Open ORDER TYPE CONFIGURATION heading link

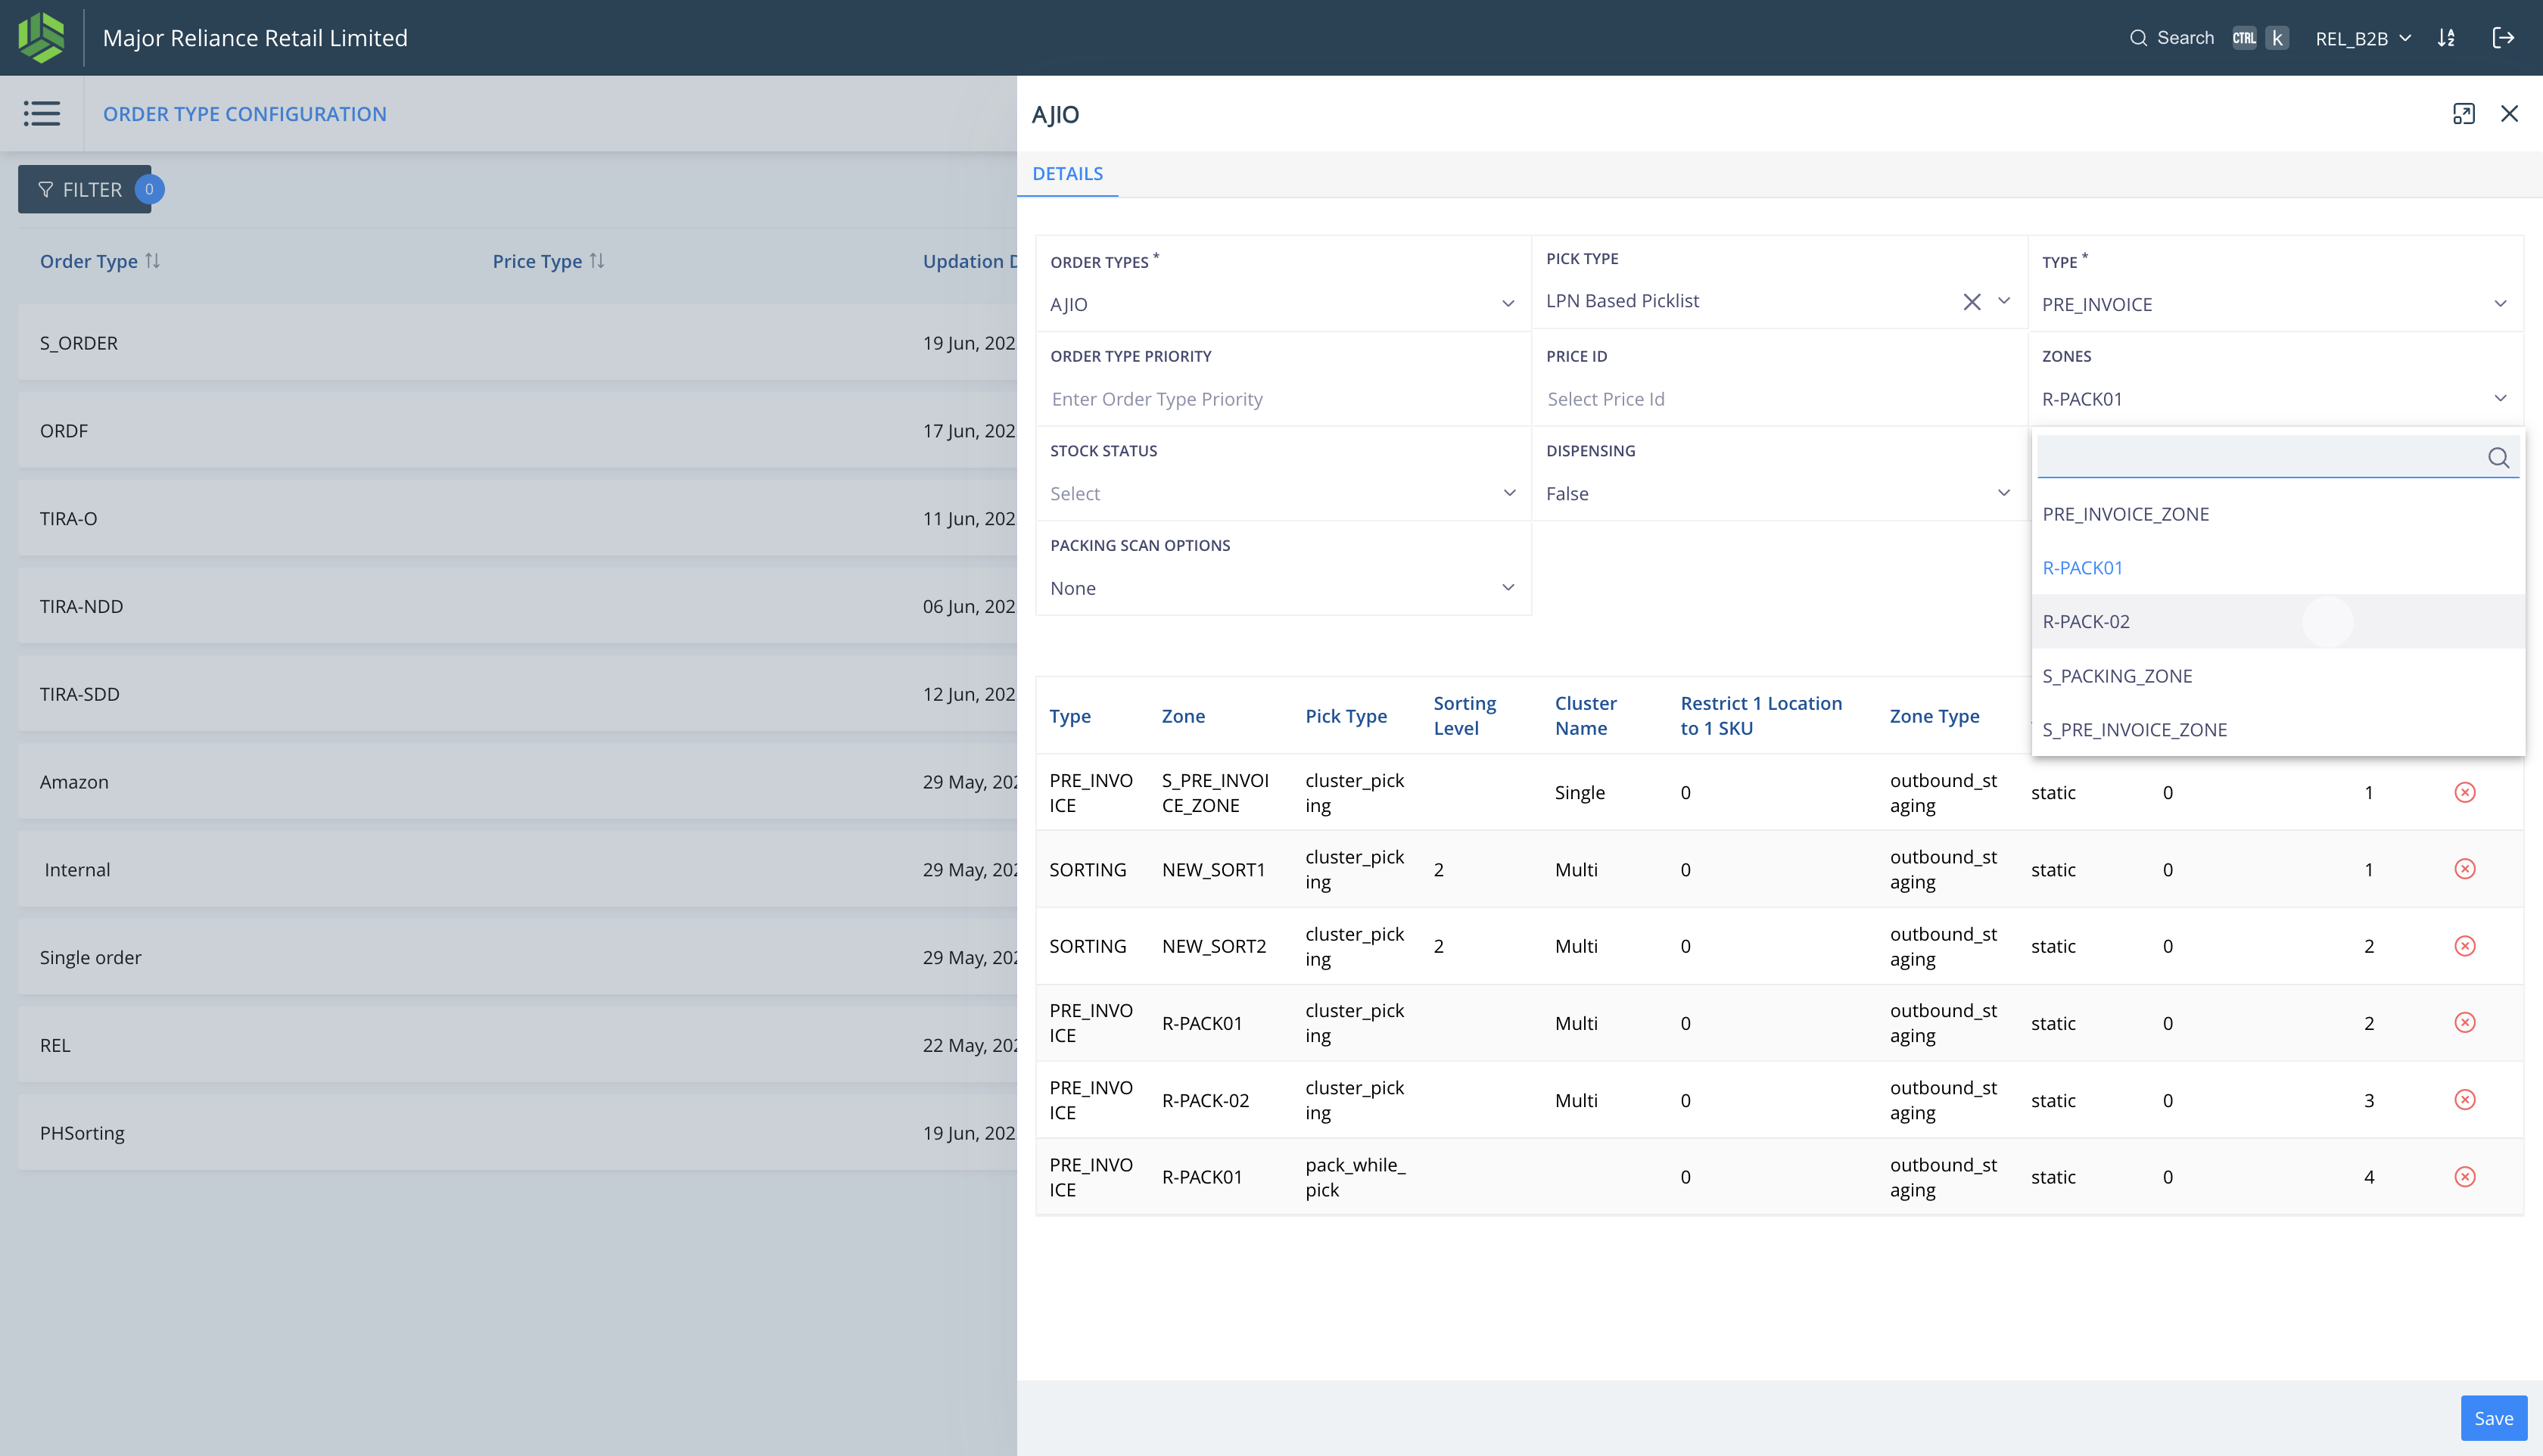click(244, 114)
